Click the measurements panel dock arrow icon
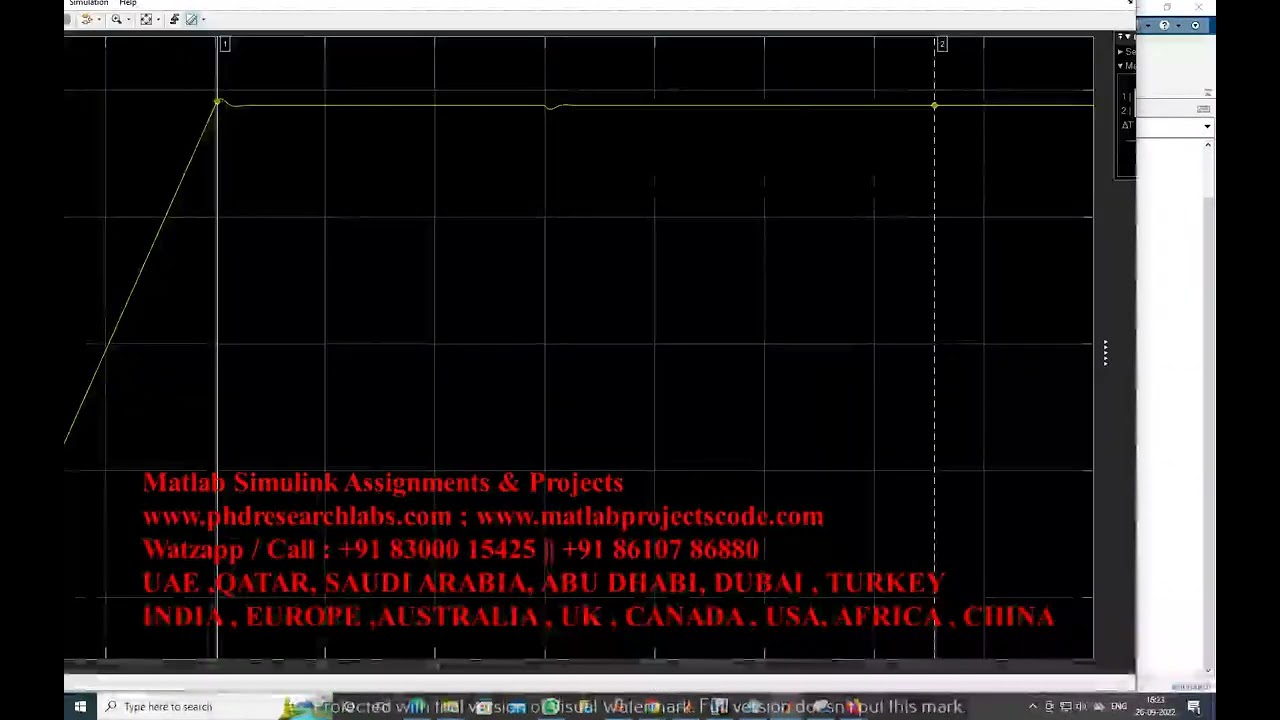Screen dimensions: 1280x720 [1120, 37]
